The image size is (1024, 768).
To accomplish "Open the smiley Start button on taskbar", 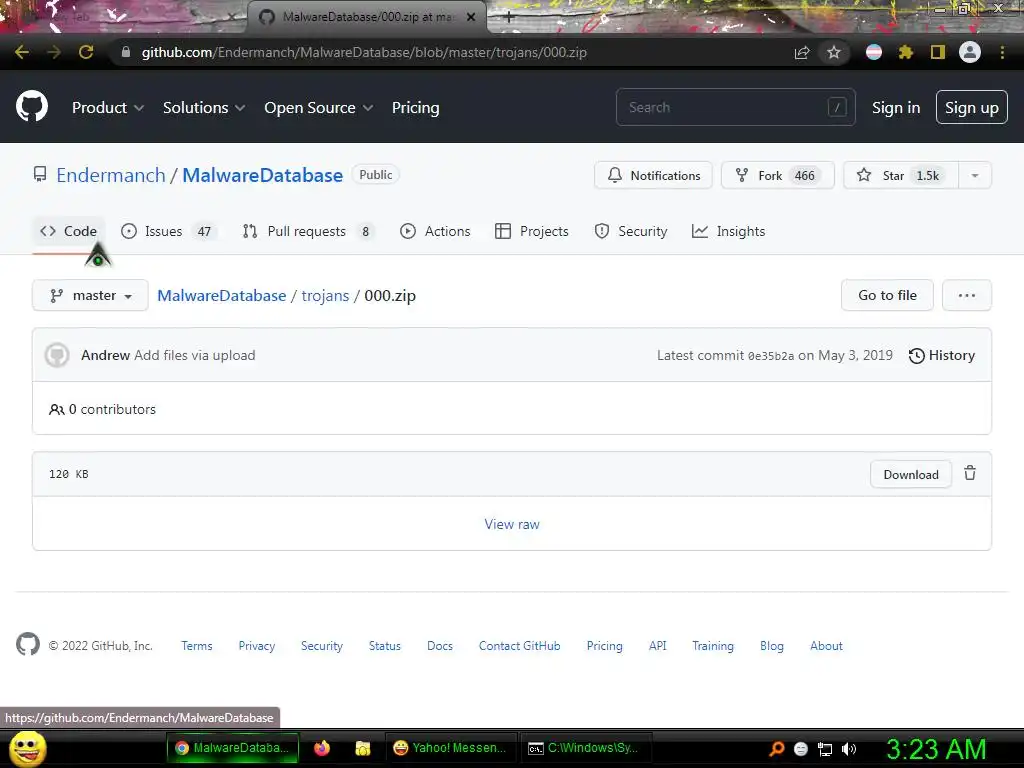I will click(27, 748).
